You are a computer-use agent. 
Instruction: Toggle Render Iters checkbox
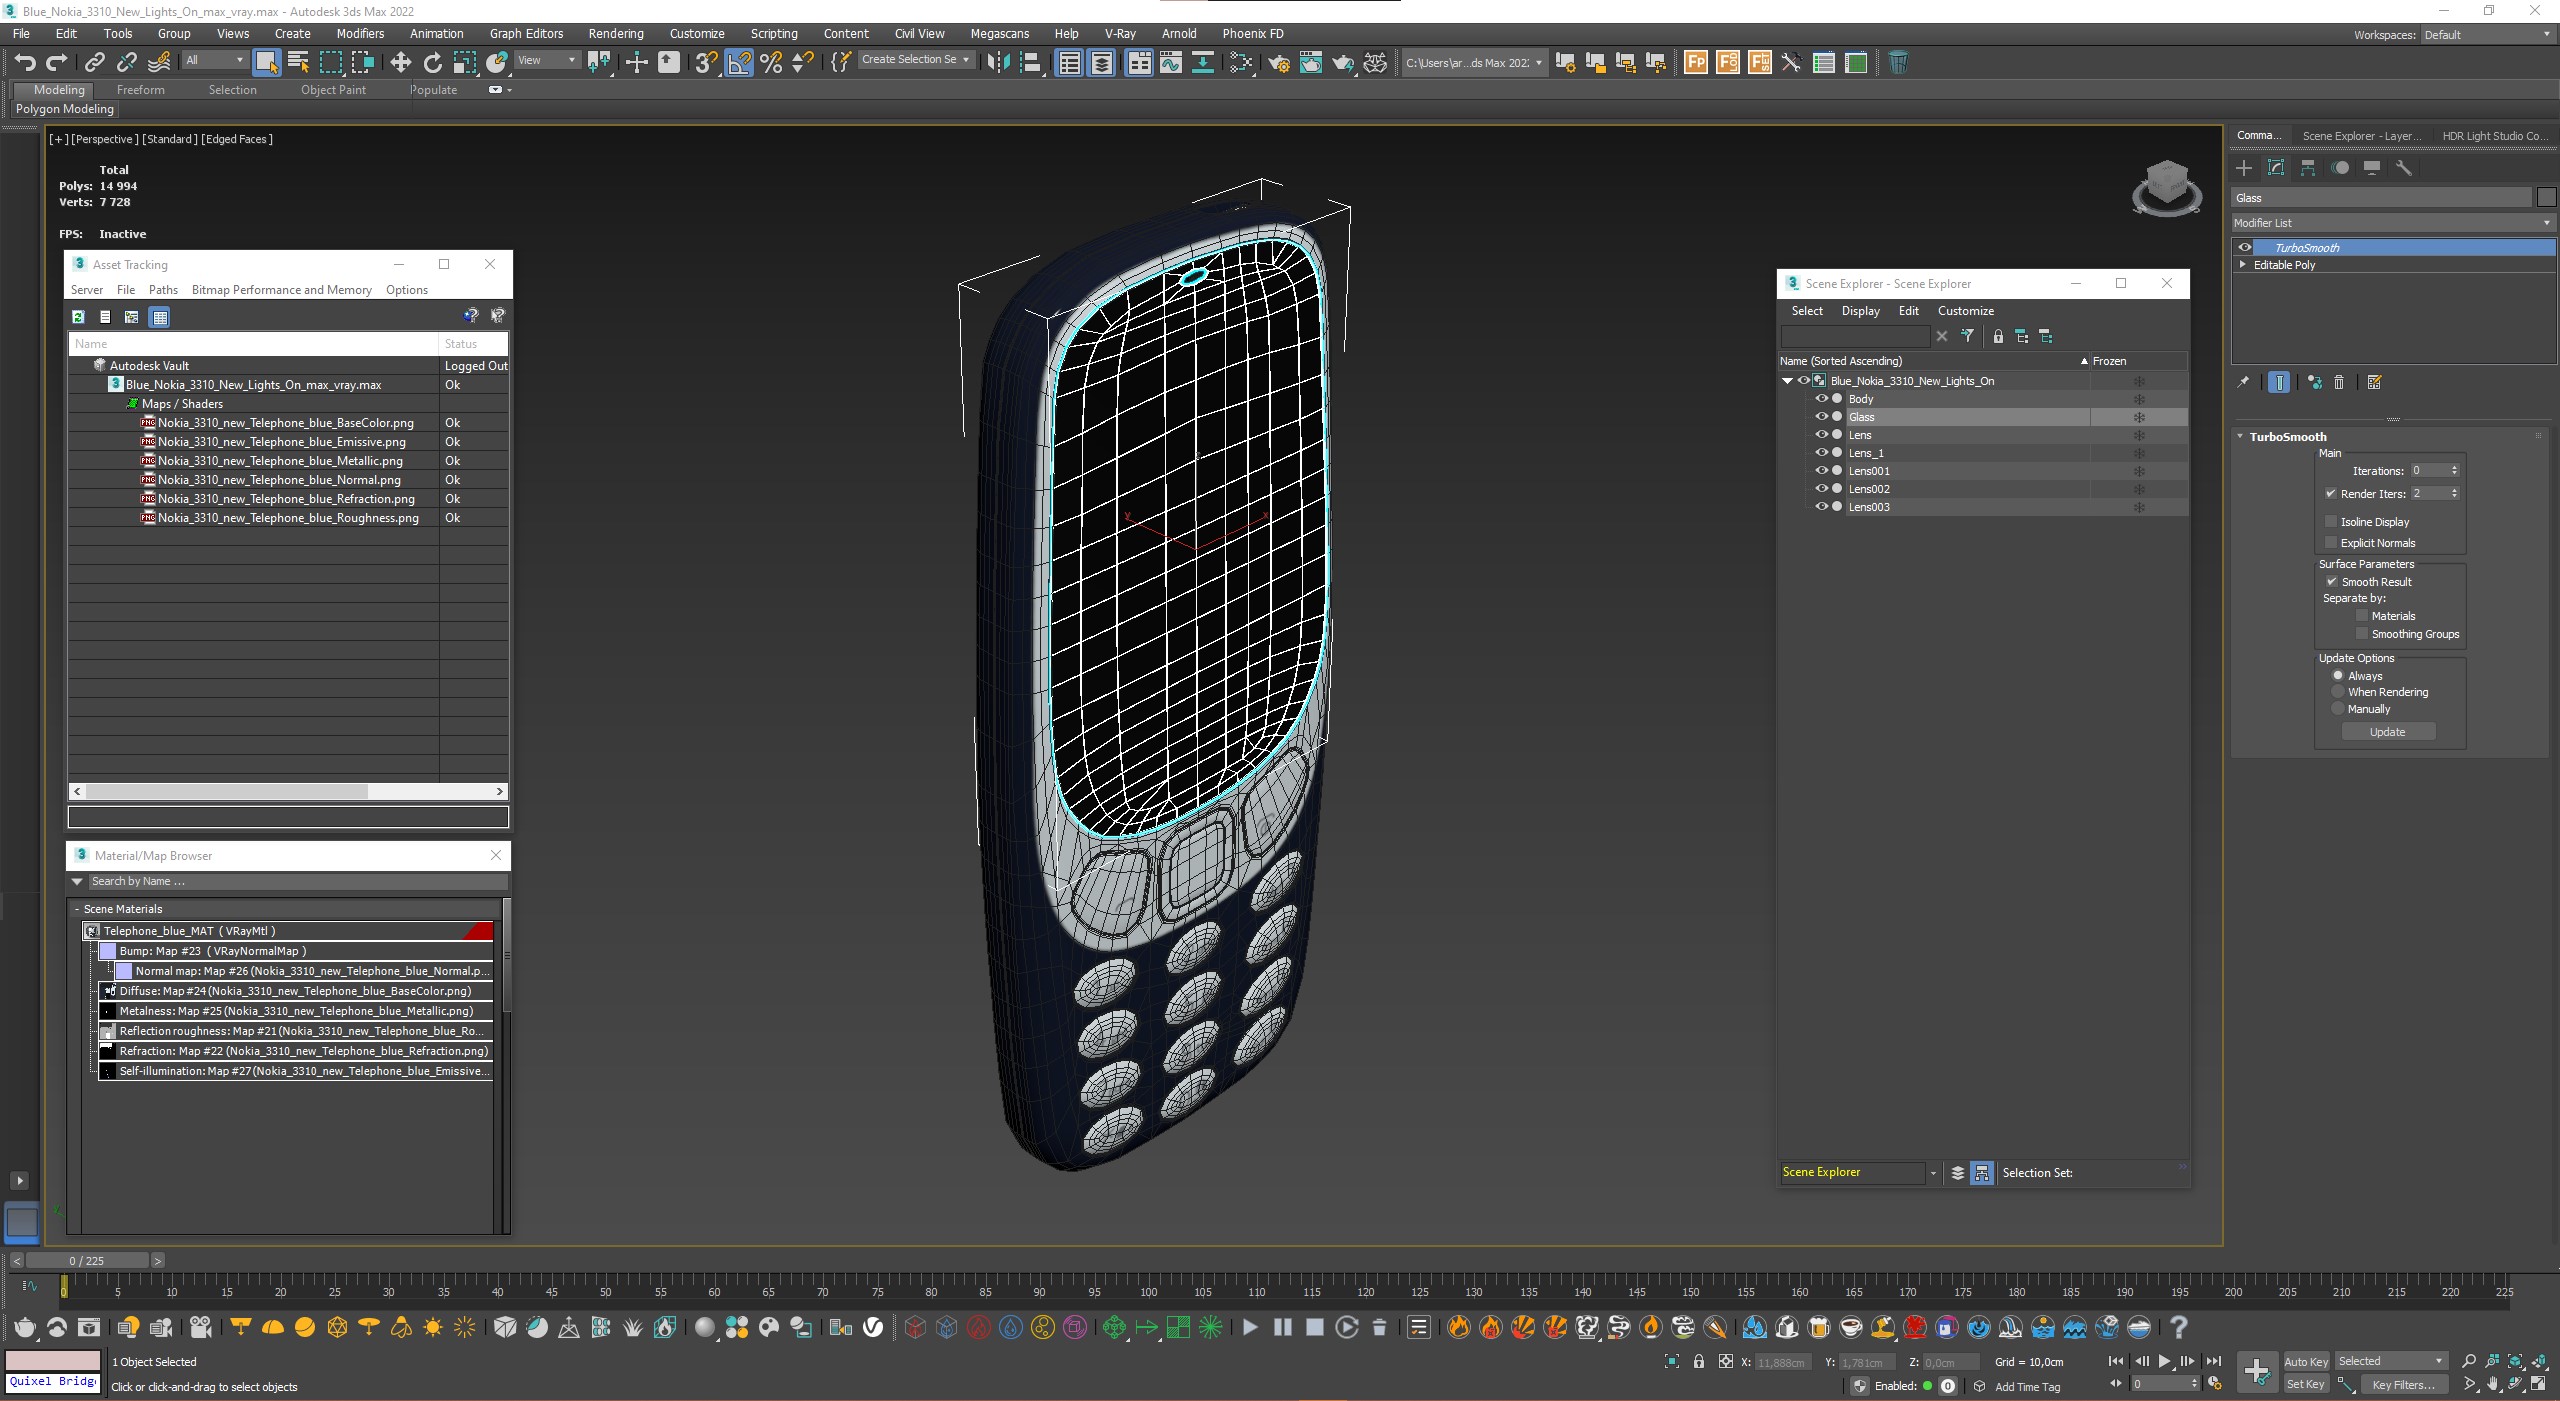(2331, 494)
